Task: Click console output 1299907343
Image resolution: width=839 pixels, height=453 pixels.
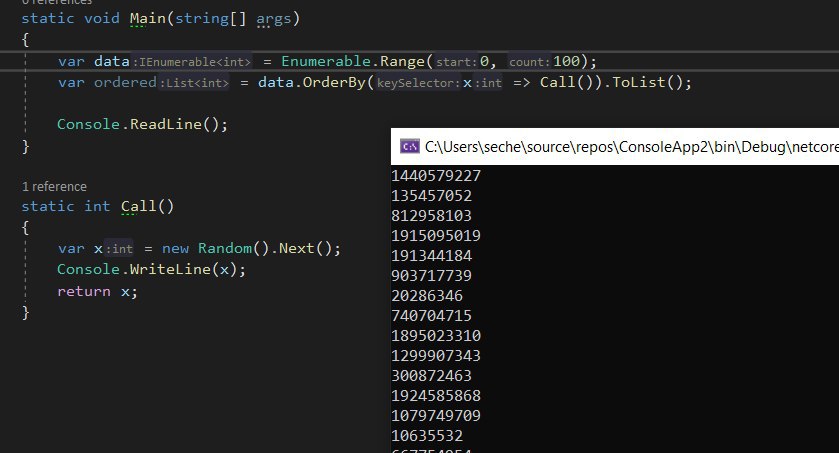Action: click(x=436, y=356)
